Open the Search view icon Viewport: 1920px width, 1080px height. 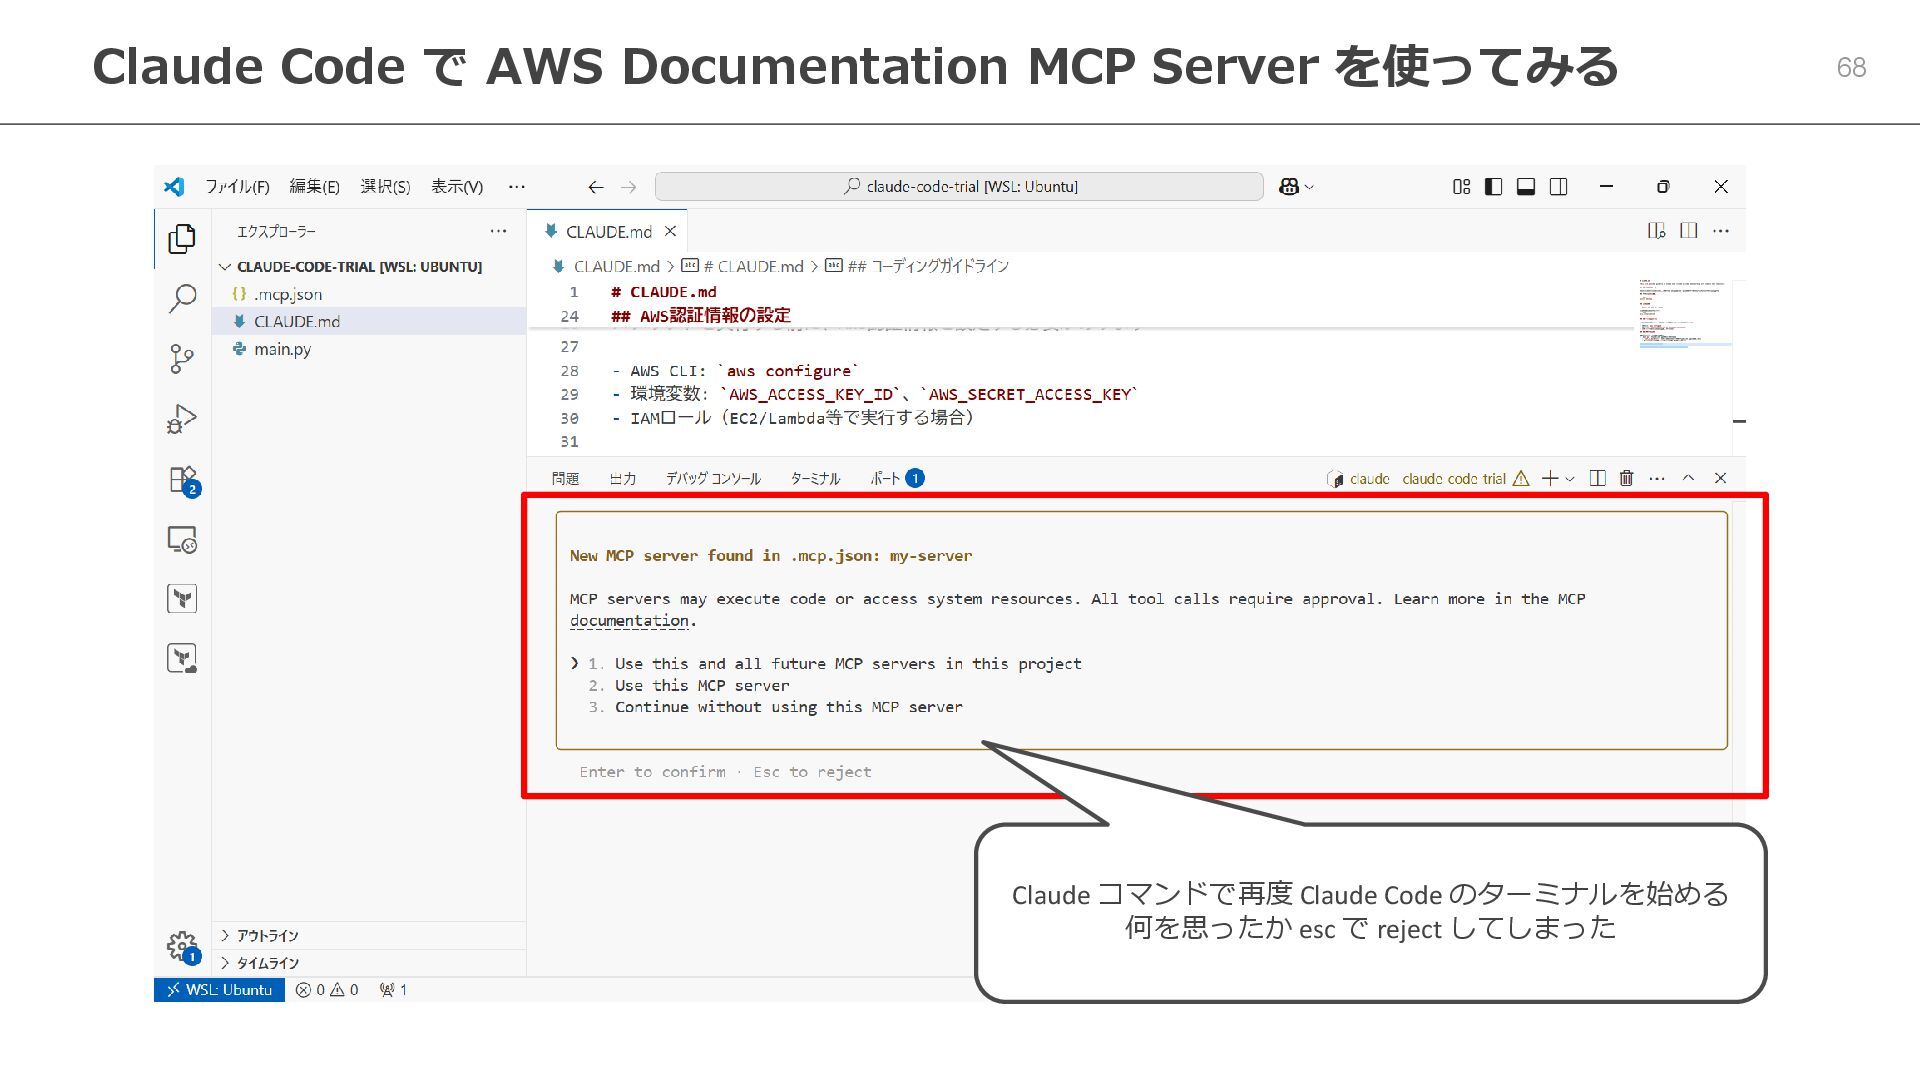182,298
